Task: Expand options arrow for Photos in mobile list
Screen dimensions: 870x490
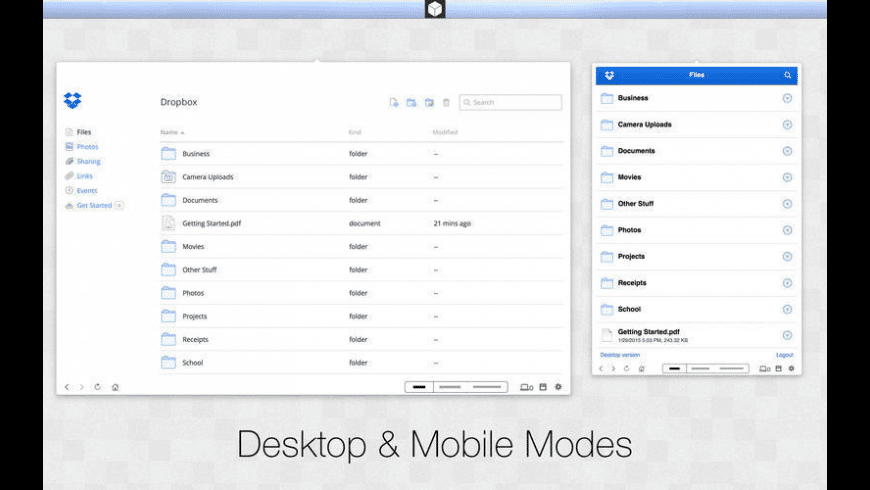Action: (787, 230)
